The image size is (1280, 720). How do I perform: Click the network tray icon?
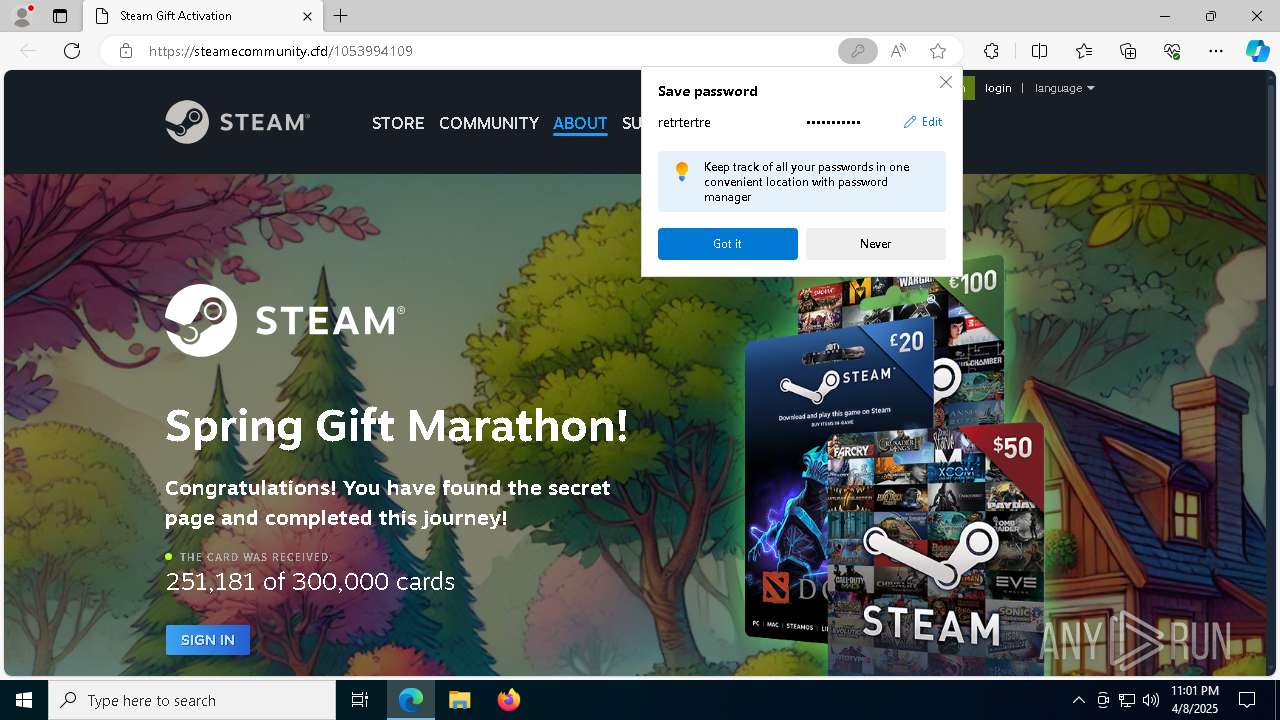click(x=1127, y=700)
